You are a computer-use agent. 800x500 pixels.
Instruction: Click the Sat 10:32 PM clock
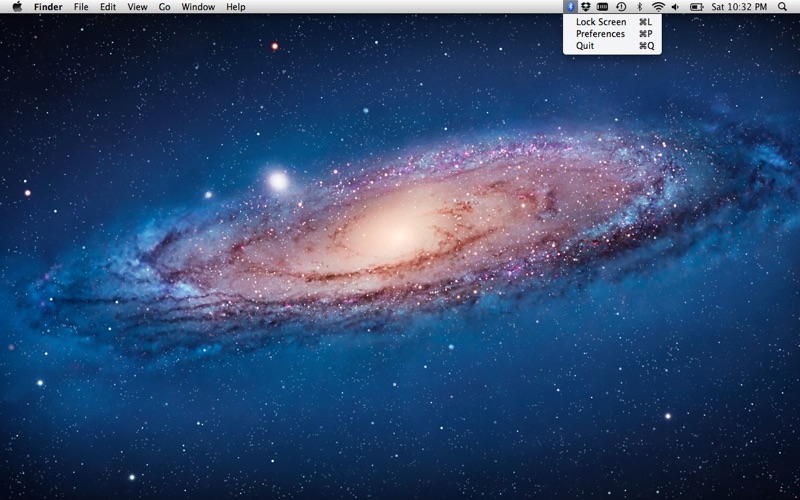739,7
